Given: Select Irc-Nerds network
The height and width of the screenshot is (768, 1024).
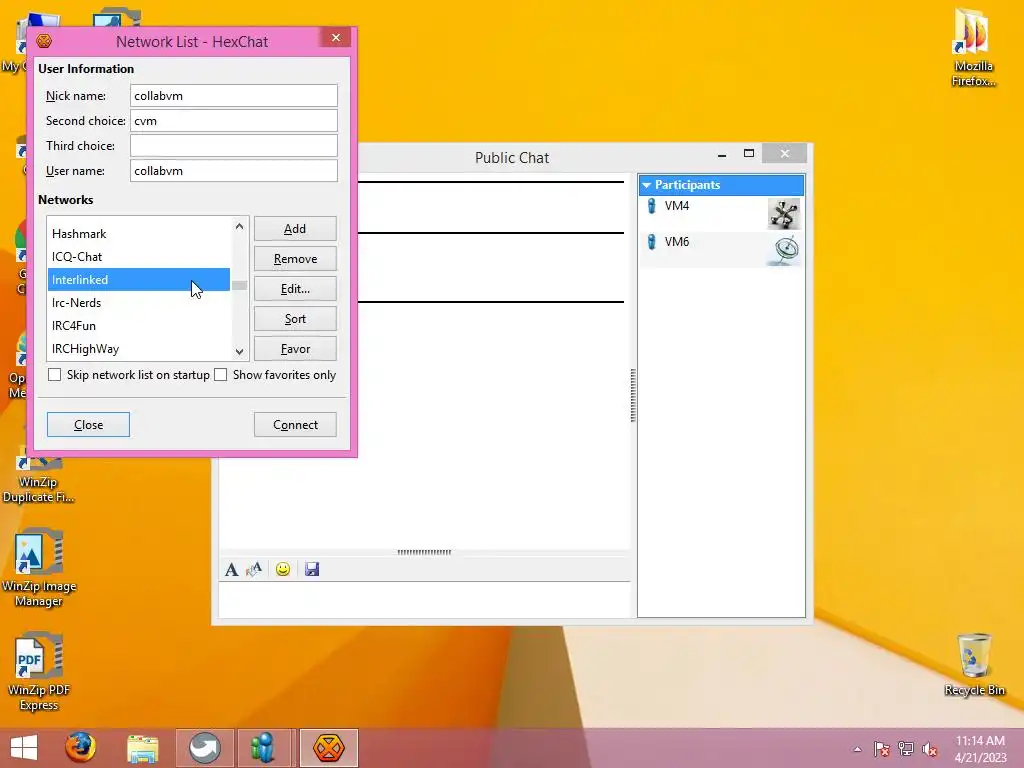Looking at the screenshot, I should pos(138,302).
